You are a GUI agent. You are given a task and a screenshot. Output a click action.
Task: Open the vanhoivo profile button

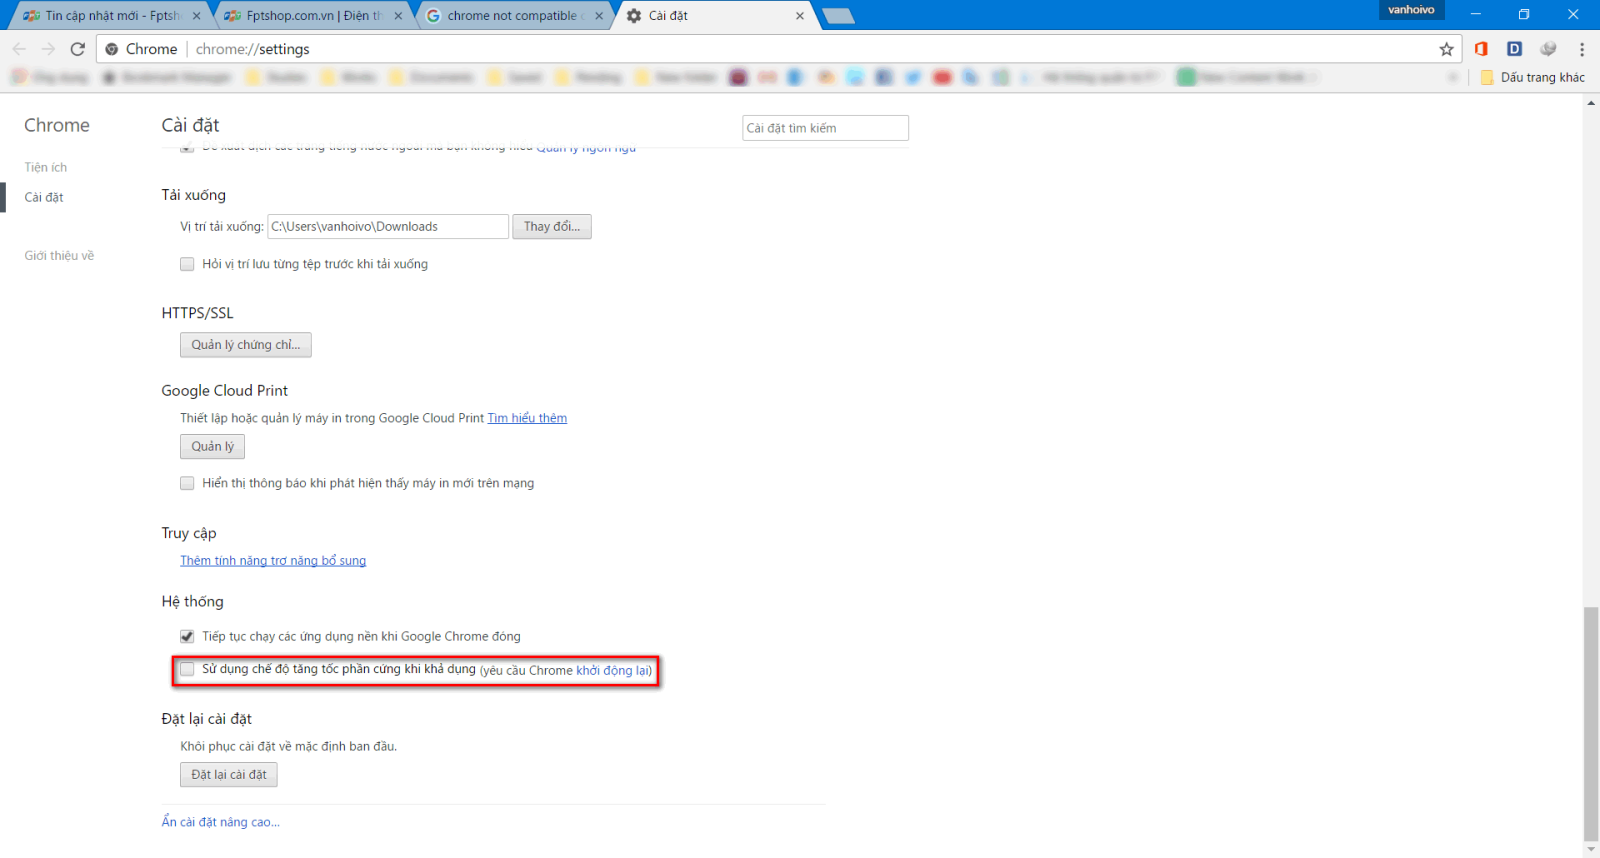pos(1411,10)
